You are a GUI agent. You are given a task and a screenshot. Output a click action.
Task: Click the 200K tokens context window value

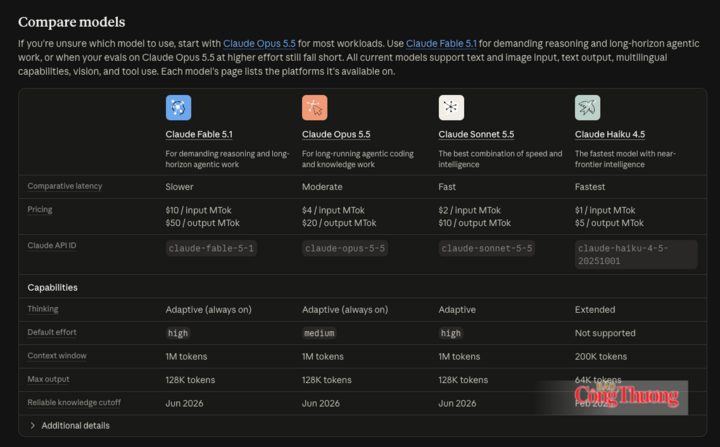pos(601,356)
